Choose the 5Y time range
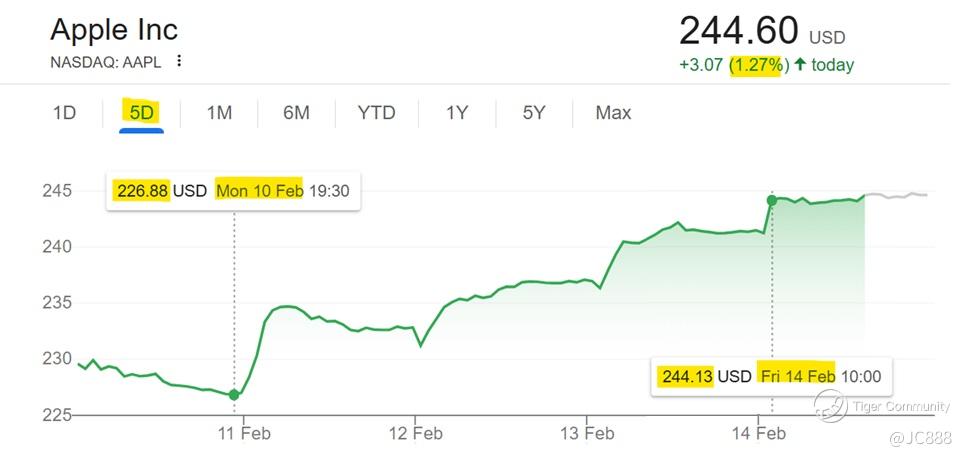 tap(534, 113)
